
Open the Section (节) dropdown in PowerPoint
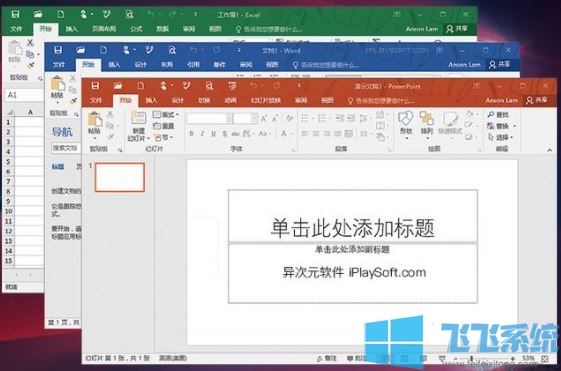coord(164,137)
